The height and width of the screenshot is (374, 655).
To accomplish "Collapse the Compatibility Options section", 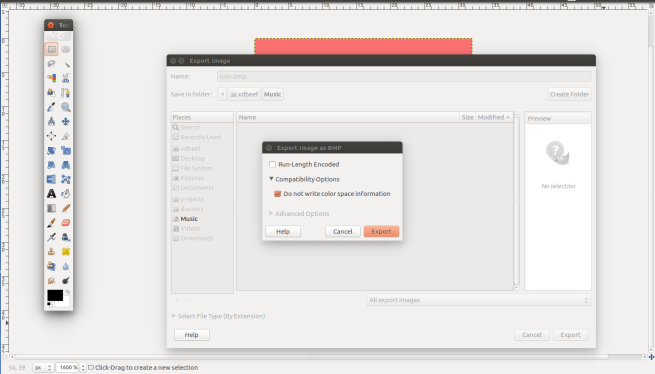I will pyautogui.click(x=271, y=179).
